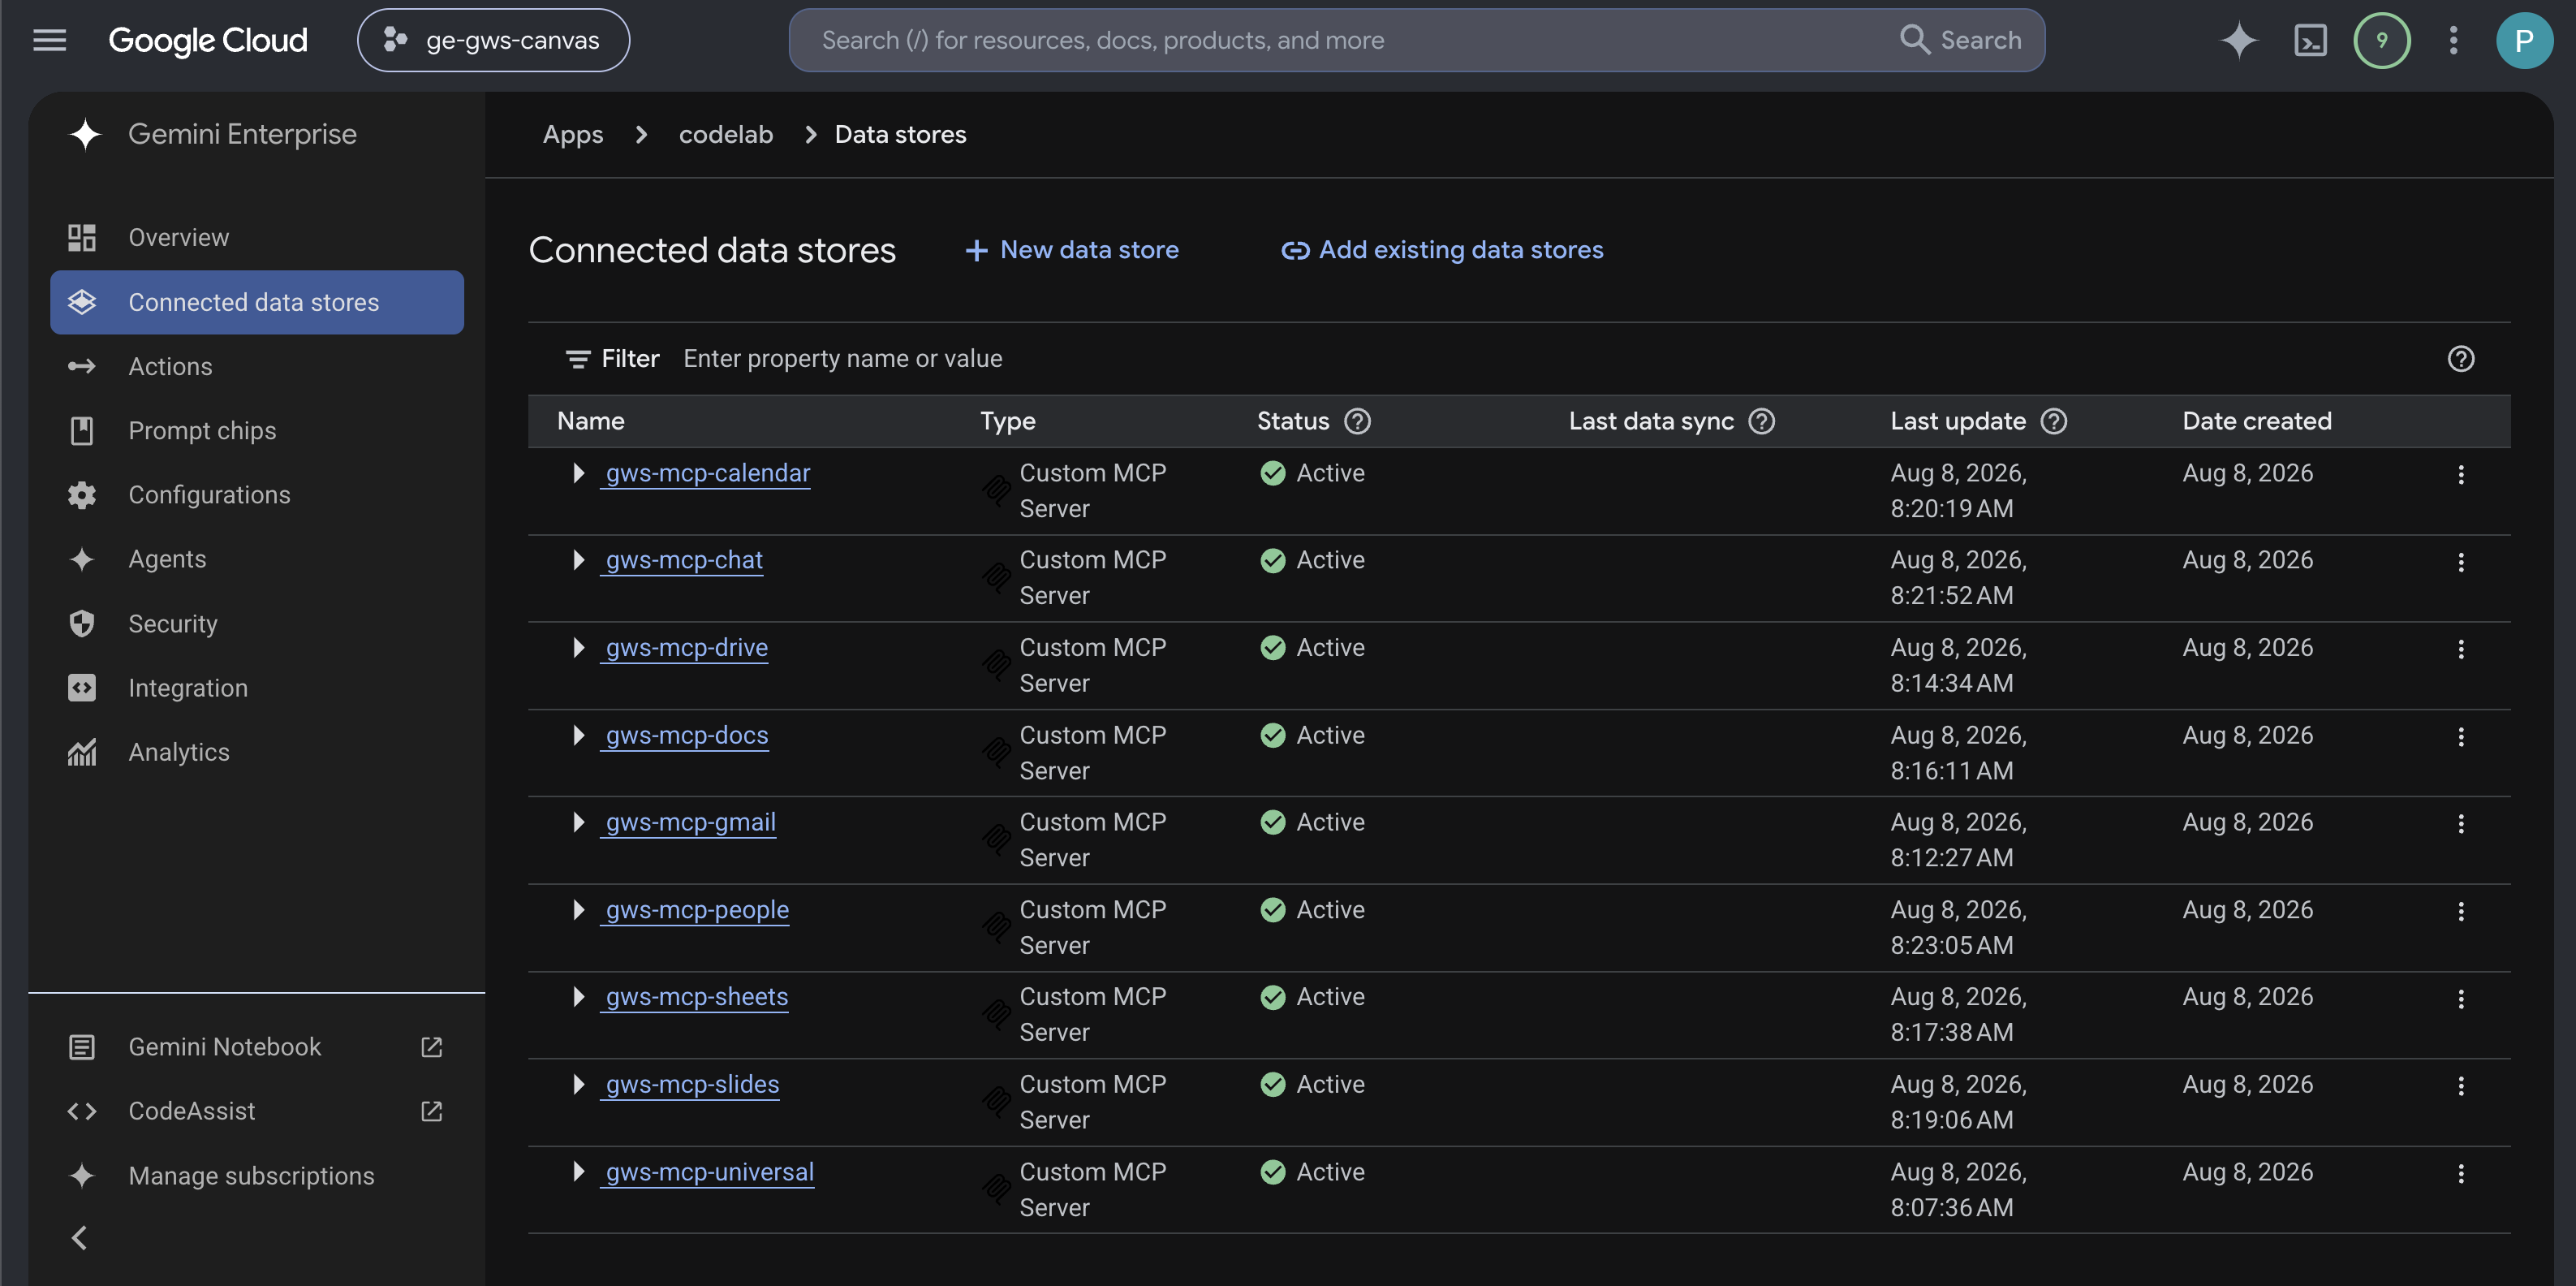Click Active status of gws-mcp-people row
Viewport: 2576px width, 1286px height.
tap(1312, 910)
